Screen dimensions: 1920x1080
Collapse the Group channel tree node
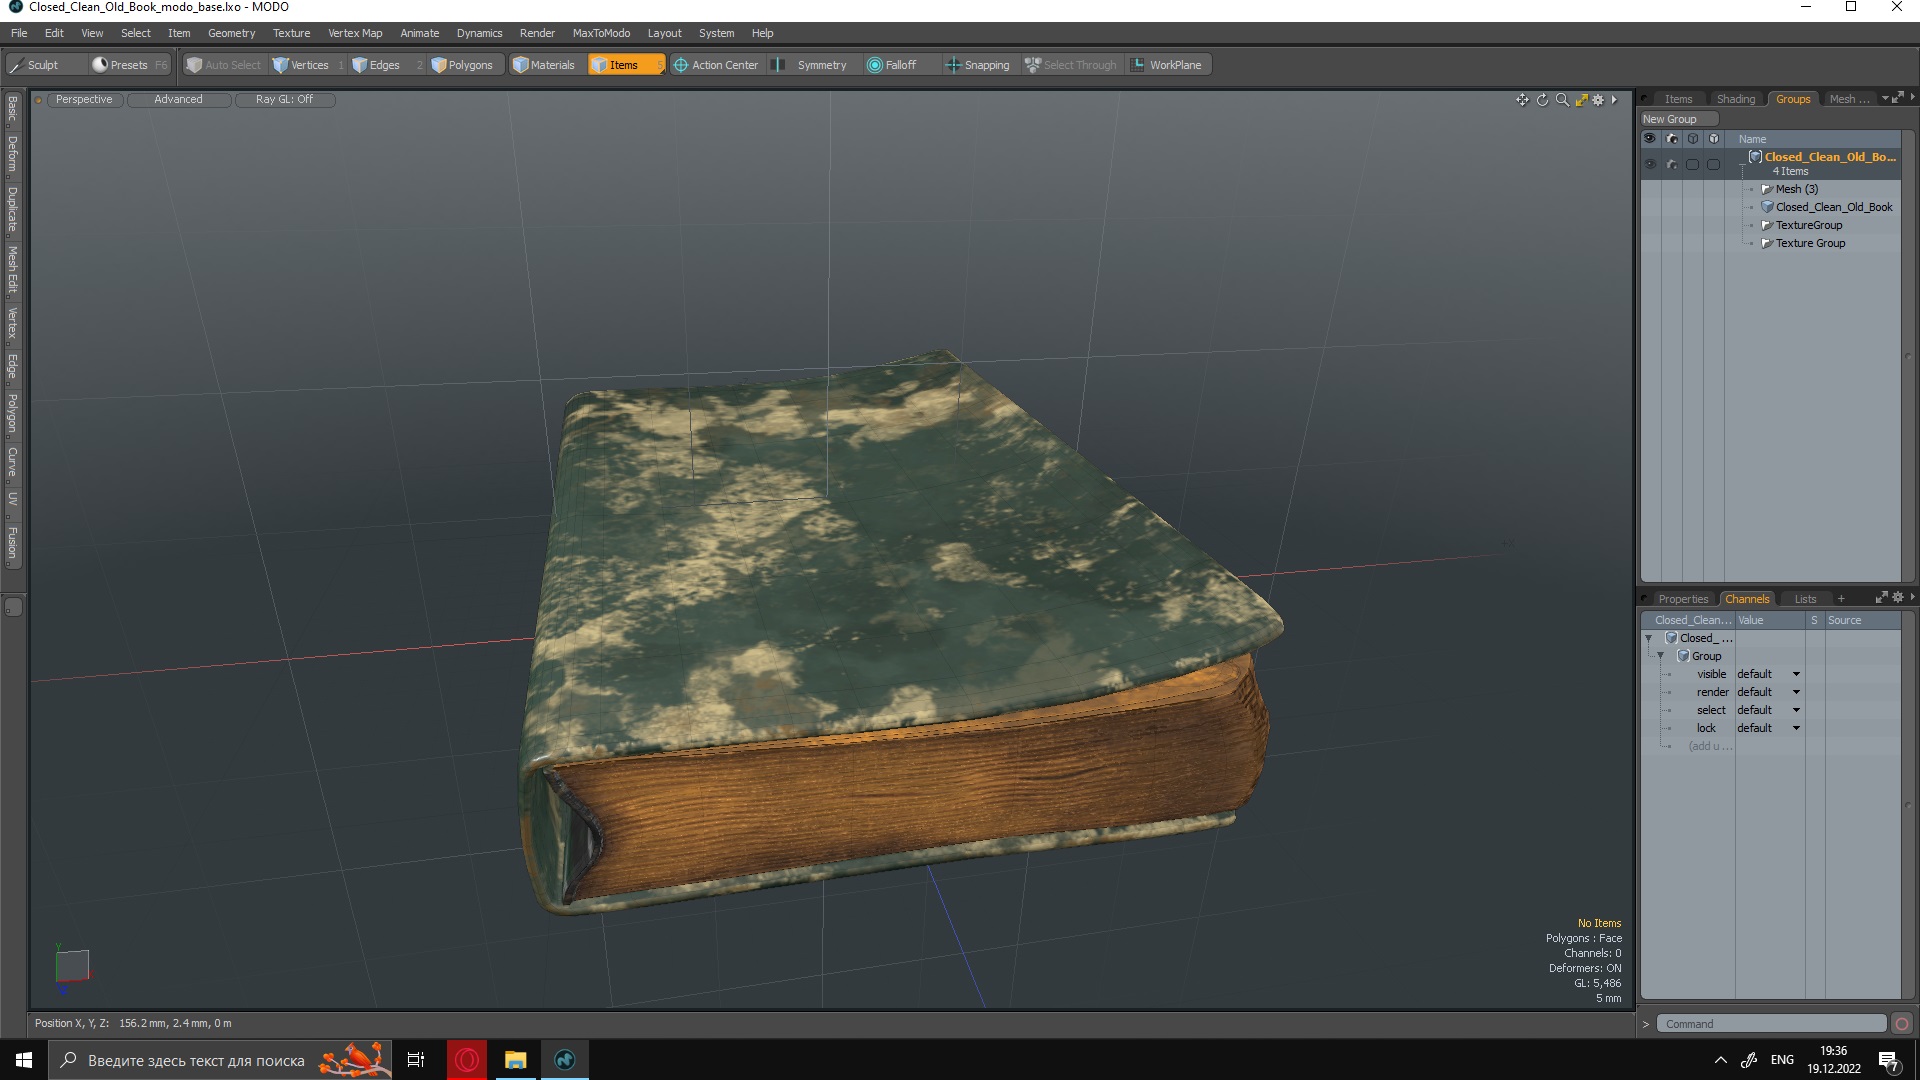click(x=1661, y=656)
